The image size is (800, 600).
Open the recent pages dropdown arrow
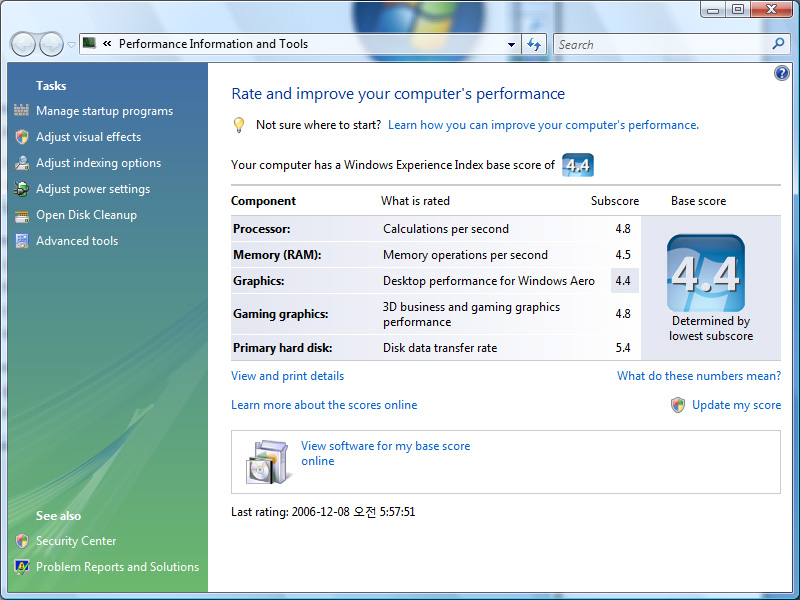pos(71,44)
